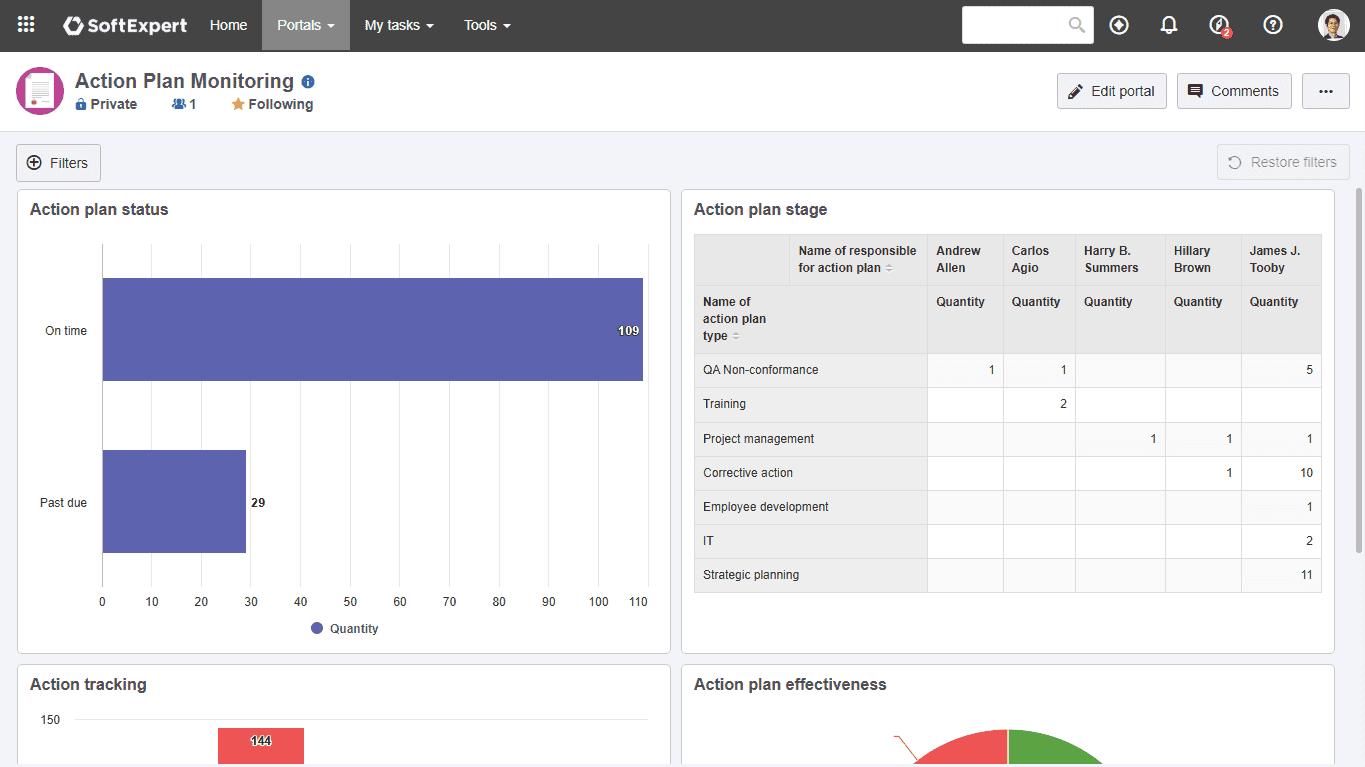Click the Filters button
This screenshot has width=1365, height=767.
(58, 163)
